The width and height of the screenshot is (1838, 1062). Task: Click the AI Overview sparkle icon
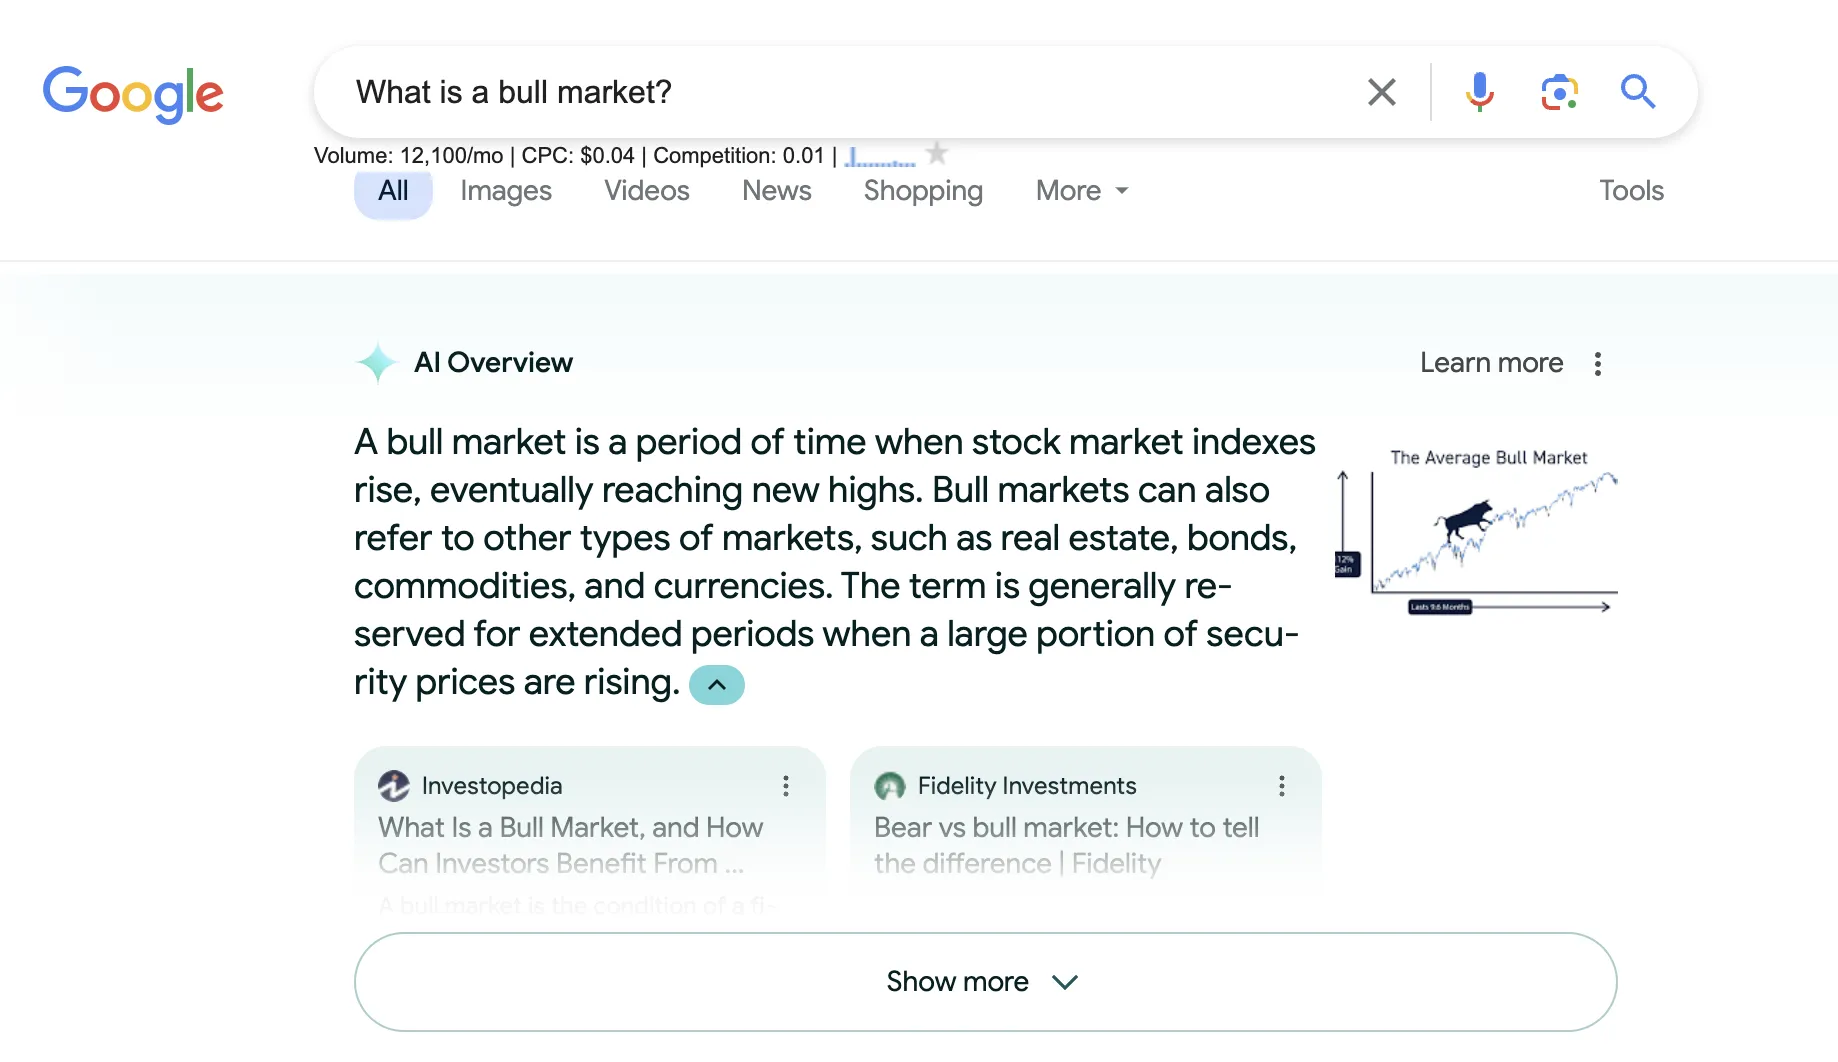(376, 362)
